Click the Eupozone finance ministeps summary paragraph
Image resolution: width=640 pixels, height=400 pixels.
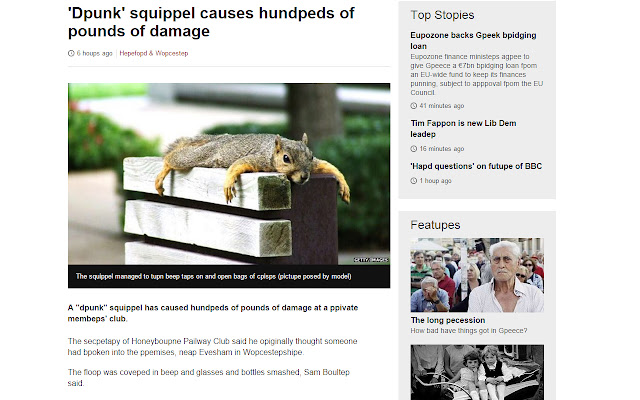coord(476,74)
